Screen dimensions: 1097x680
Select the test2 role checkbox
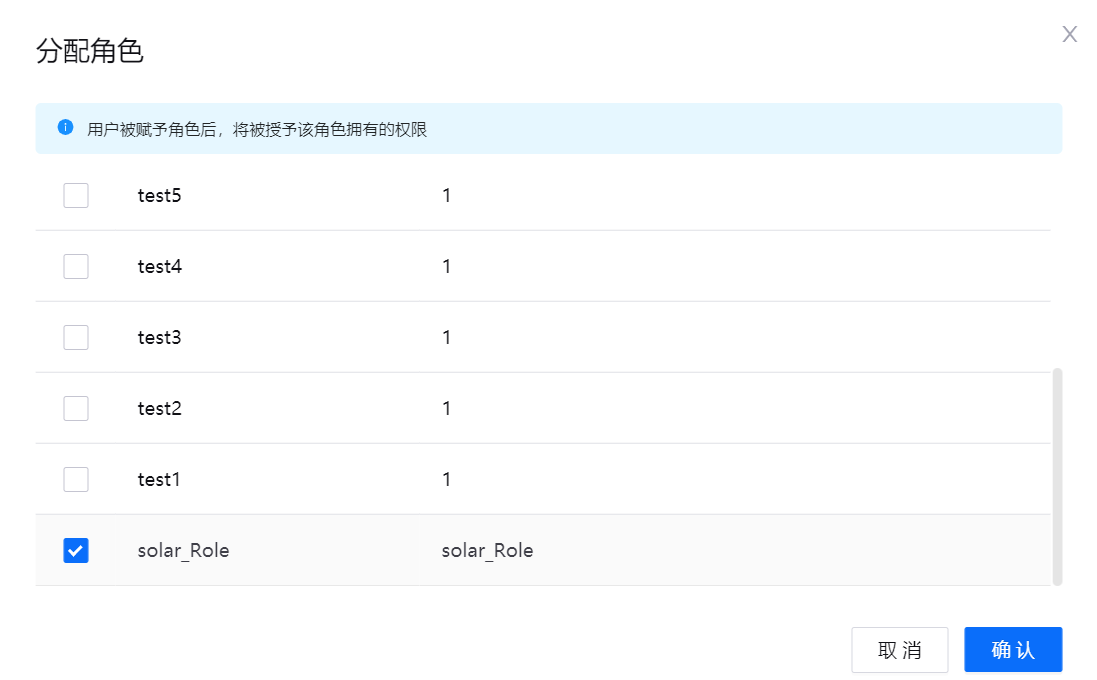click(x=76, y=408)
